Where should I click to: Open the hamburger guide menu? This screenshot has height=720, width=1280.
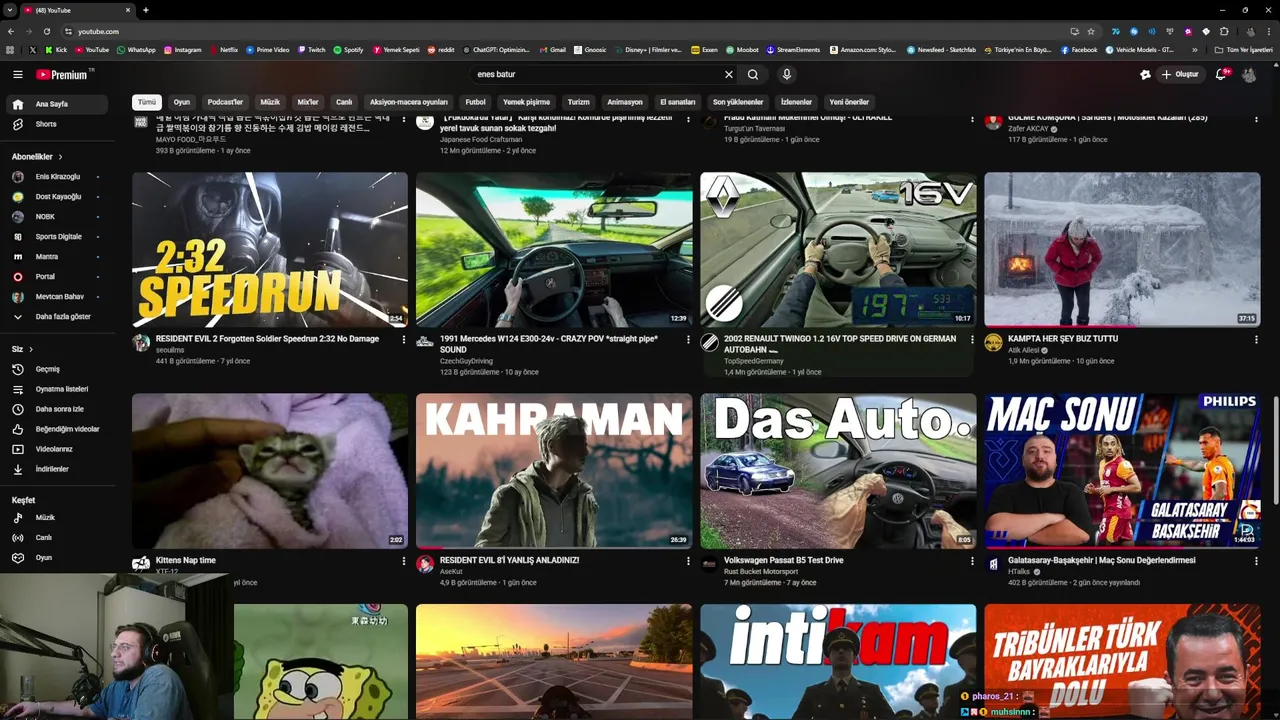pos(17,74)
